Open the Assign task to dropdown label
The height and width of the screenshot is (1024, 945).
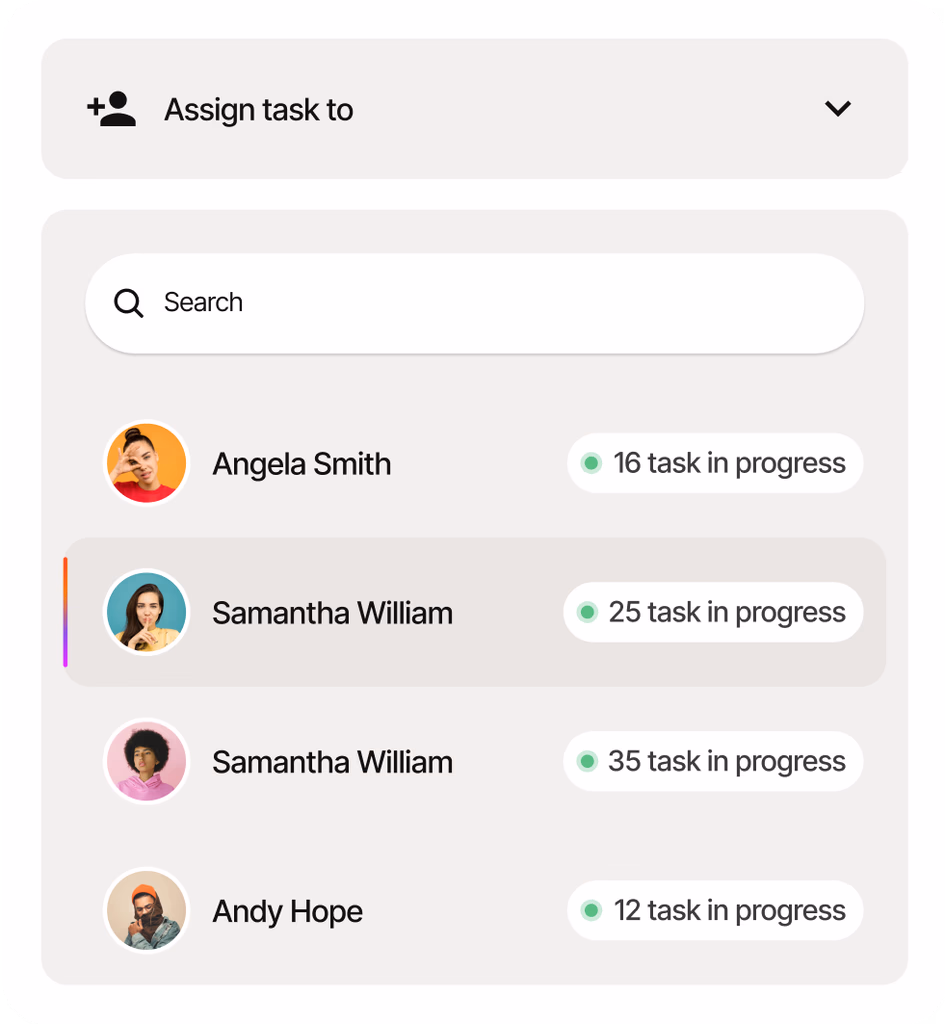point(258,109)
